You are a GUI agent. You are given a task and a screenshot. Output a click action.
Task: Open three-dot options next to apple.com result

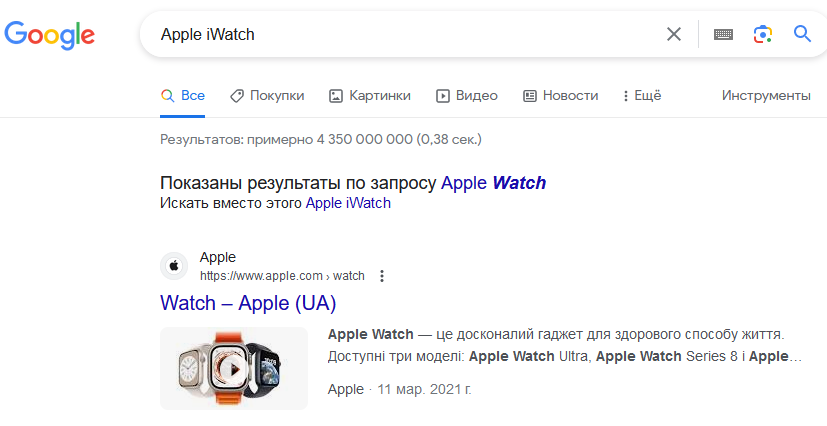[382, 276]
